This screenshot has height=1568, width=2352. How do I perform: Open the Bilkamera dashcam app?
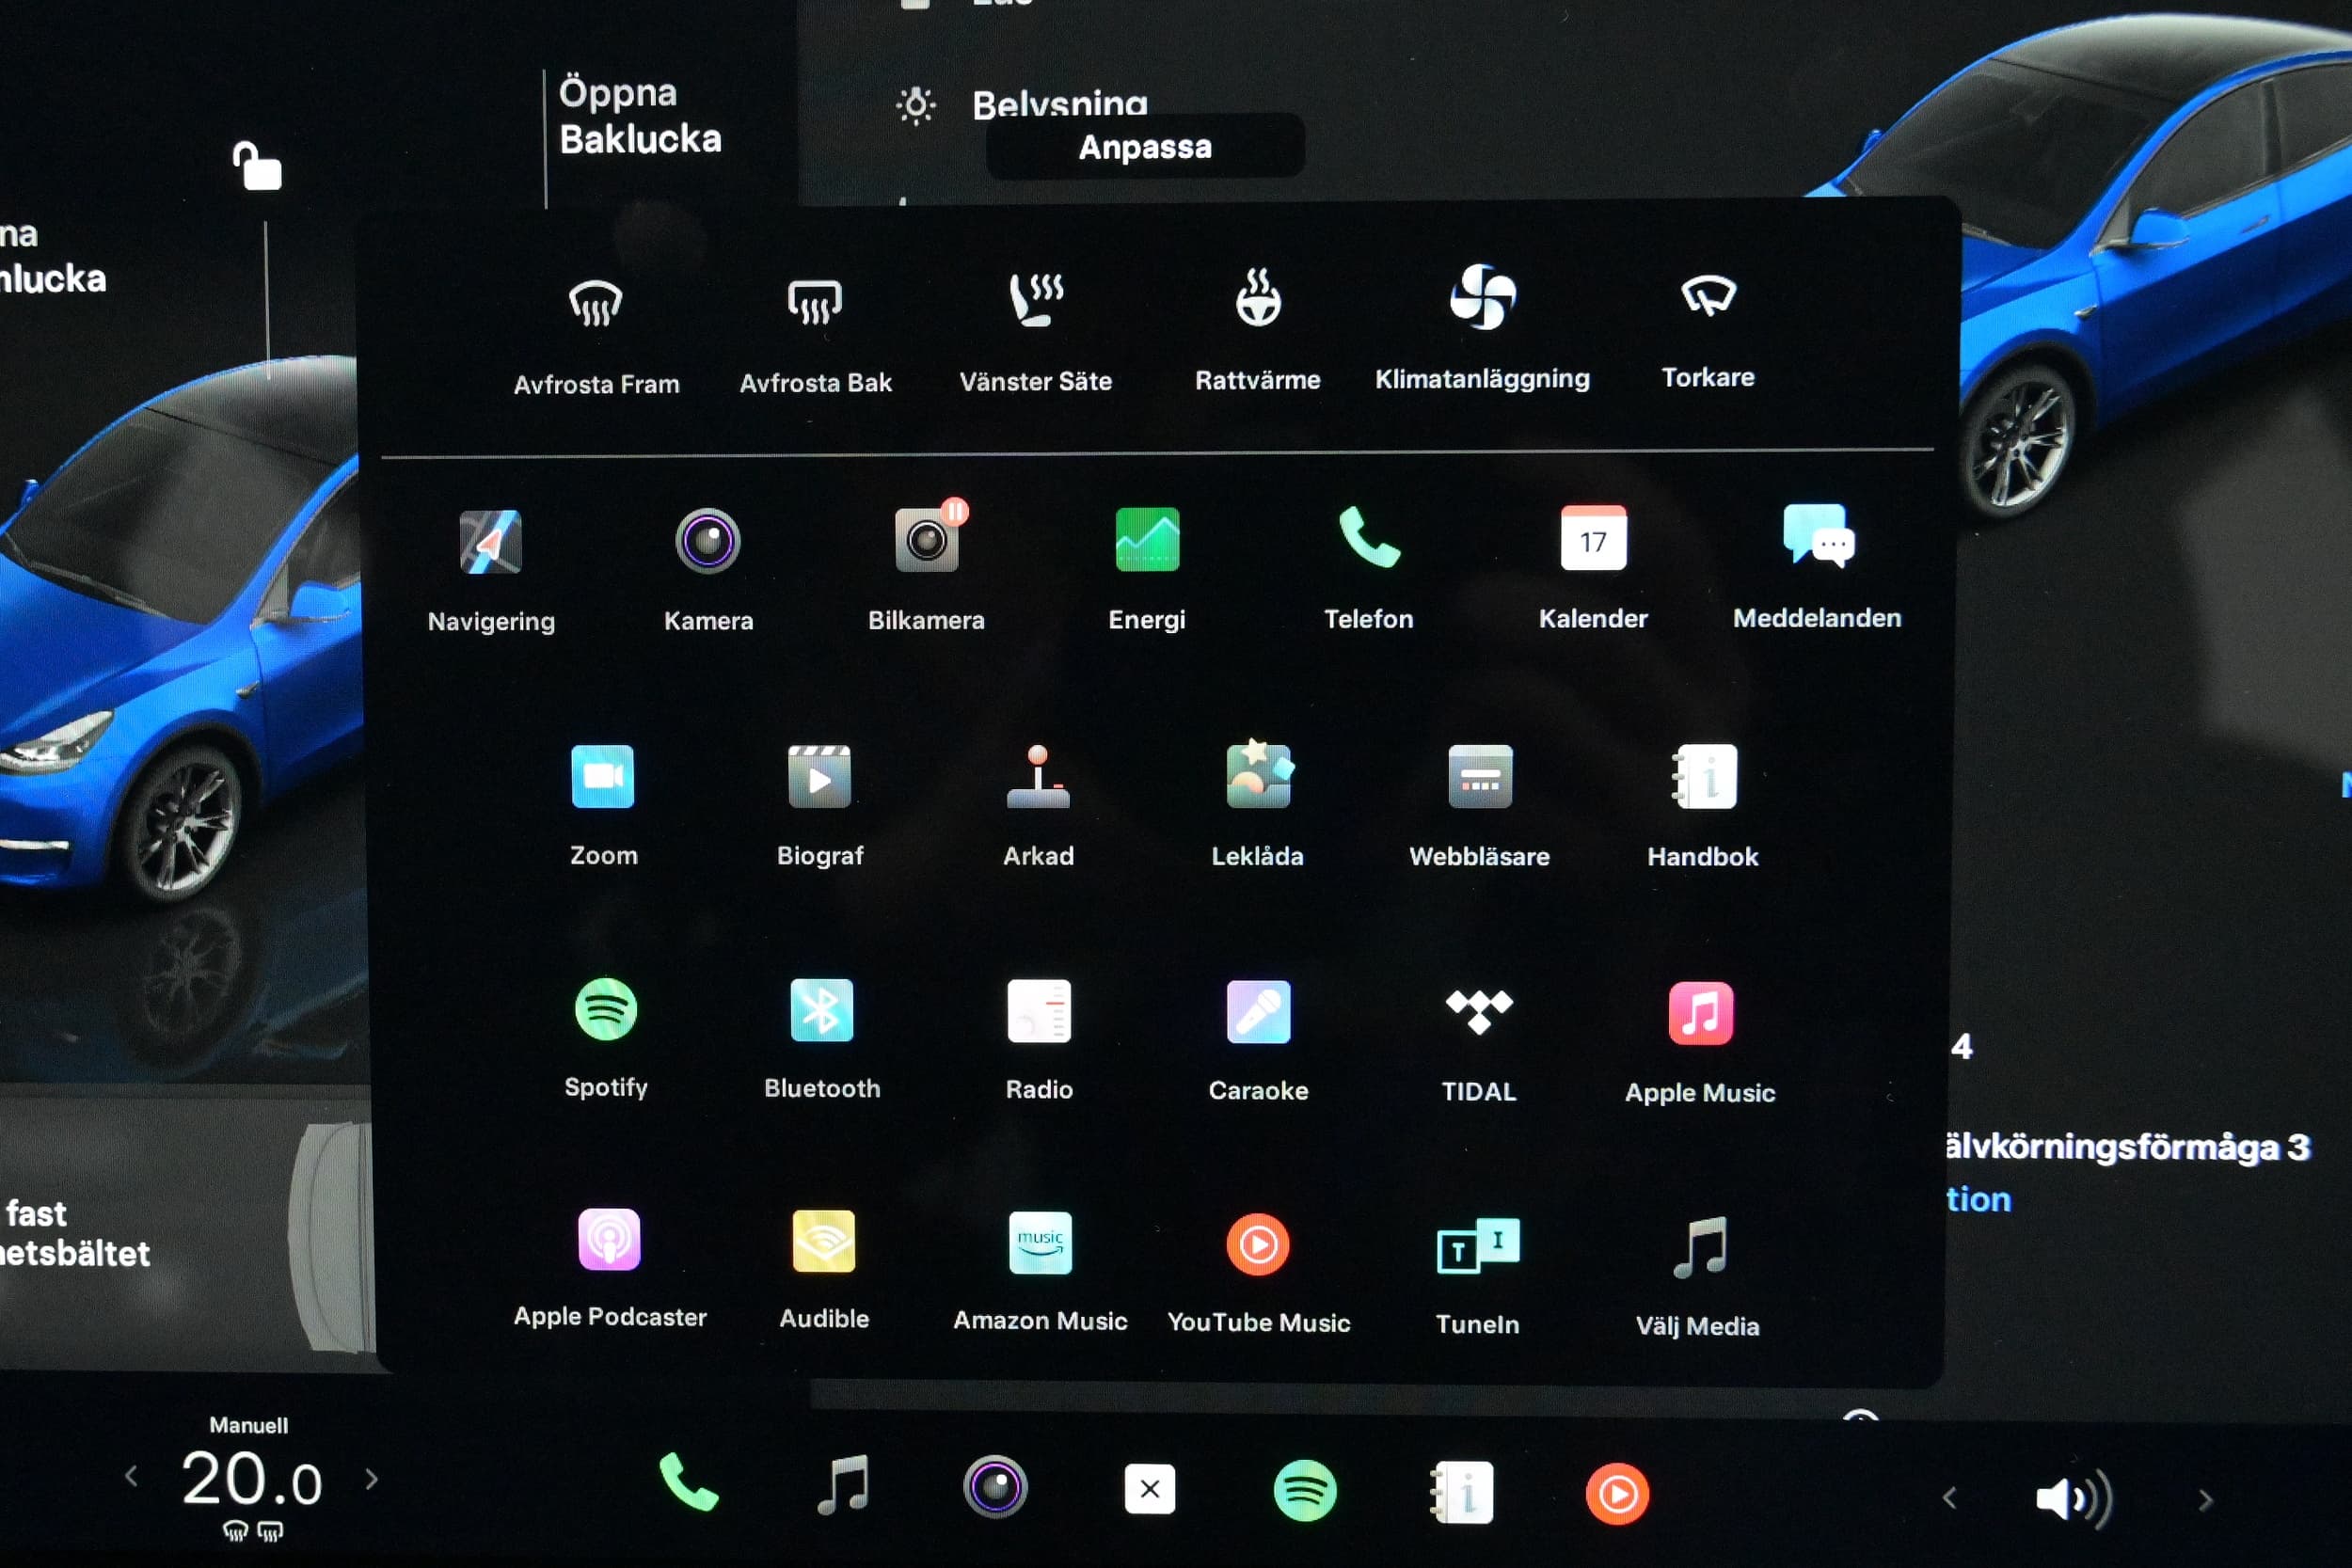point(926,568)
